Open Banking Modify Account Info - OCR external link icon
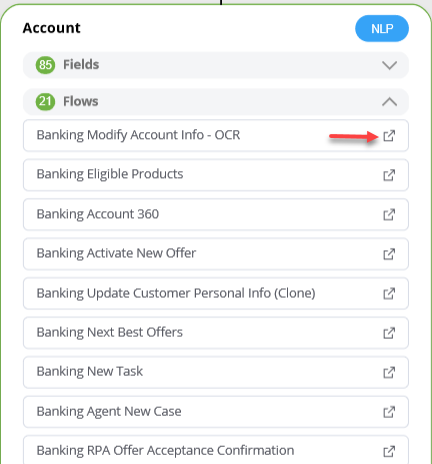Image resolution: width=432 pixels, height=464 pixels. (389, 136)
